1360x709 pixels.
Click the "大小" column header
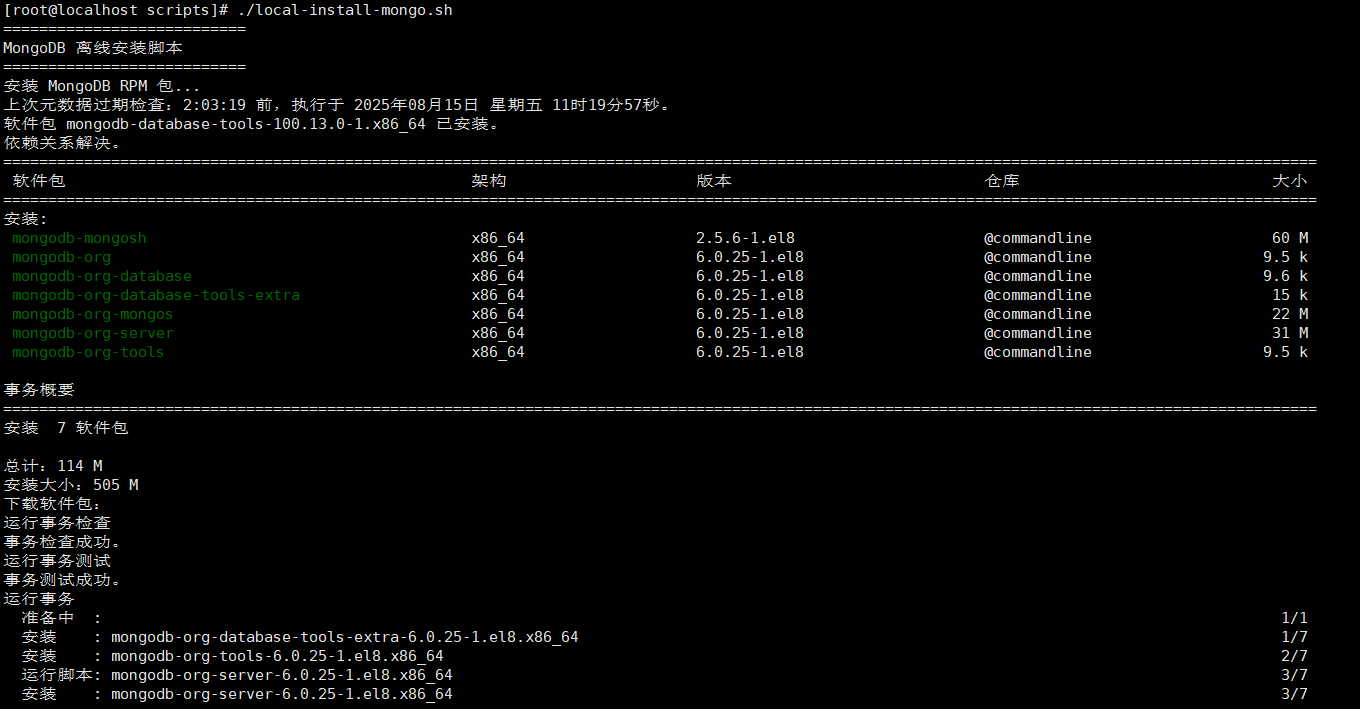coord(1290,181)
